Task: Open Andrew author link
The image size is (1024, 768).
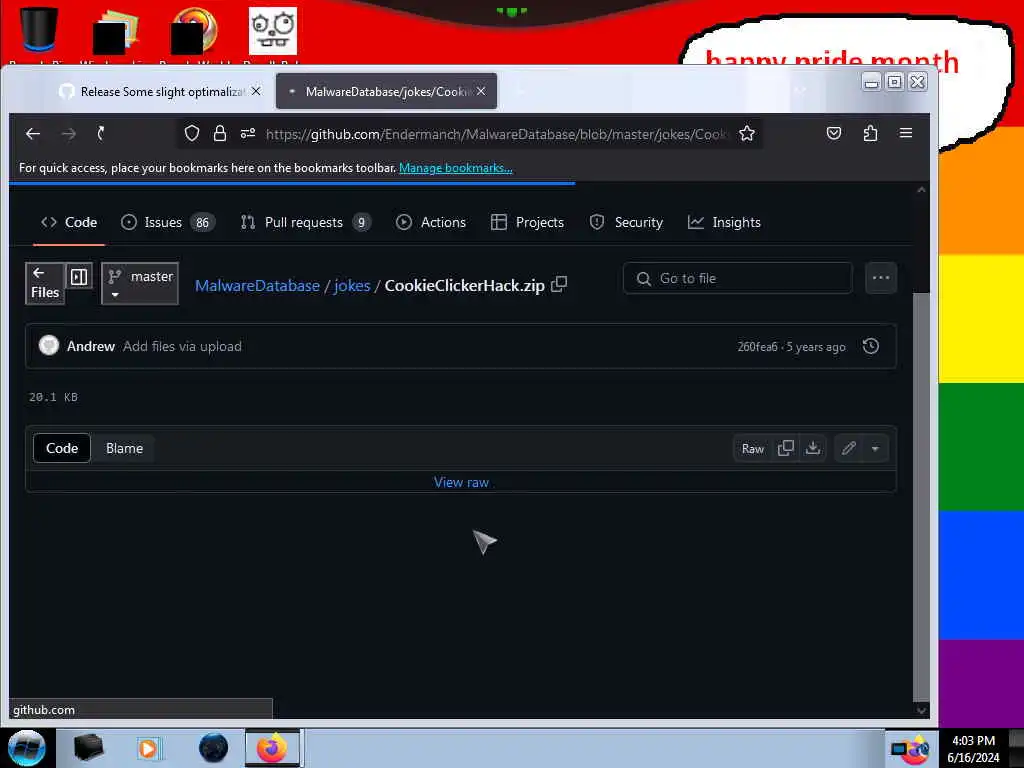Action: tap(91, 346)
